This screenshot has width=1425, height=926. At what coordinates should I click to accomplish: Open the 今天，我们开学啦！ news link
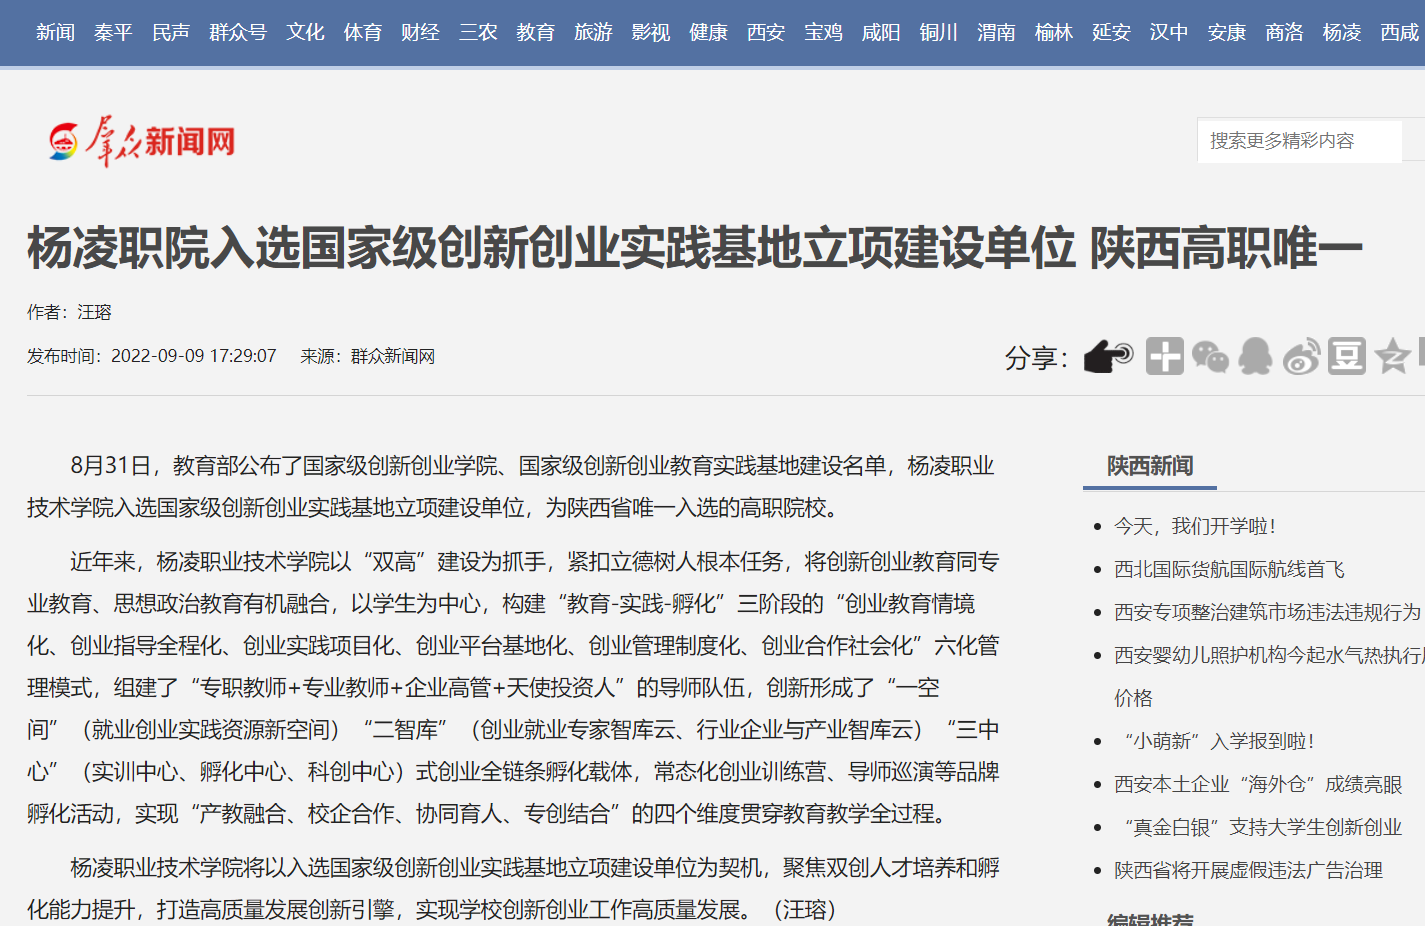[x=1195, y=526]
